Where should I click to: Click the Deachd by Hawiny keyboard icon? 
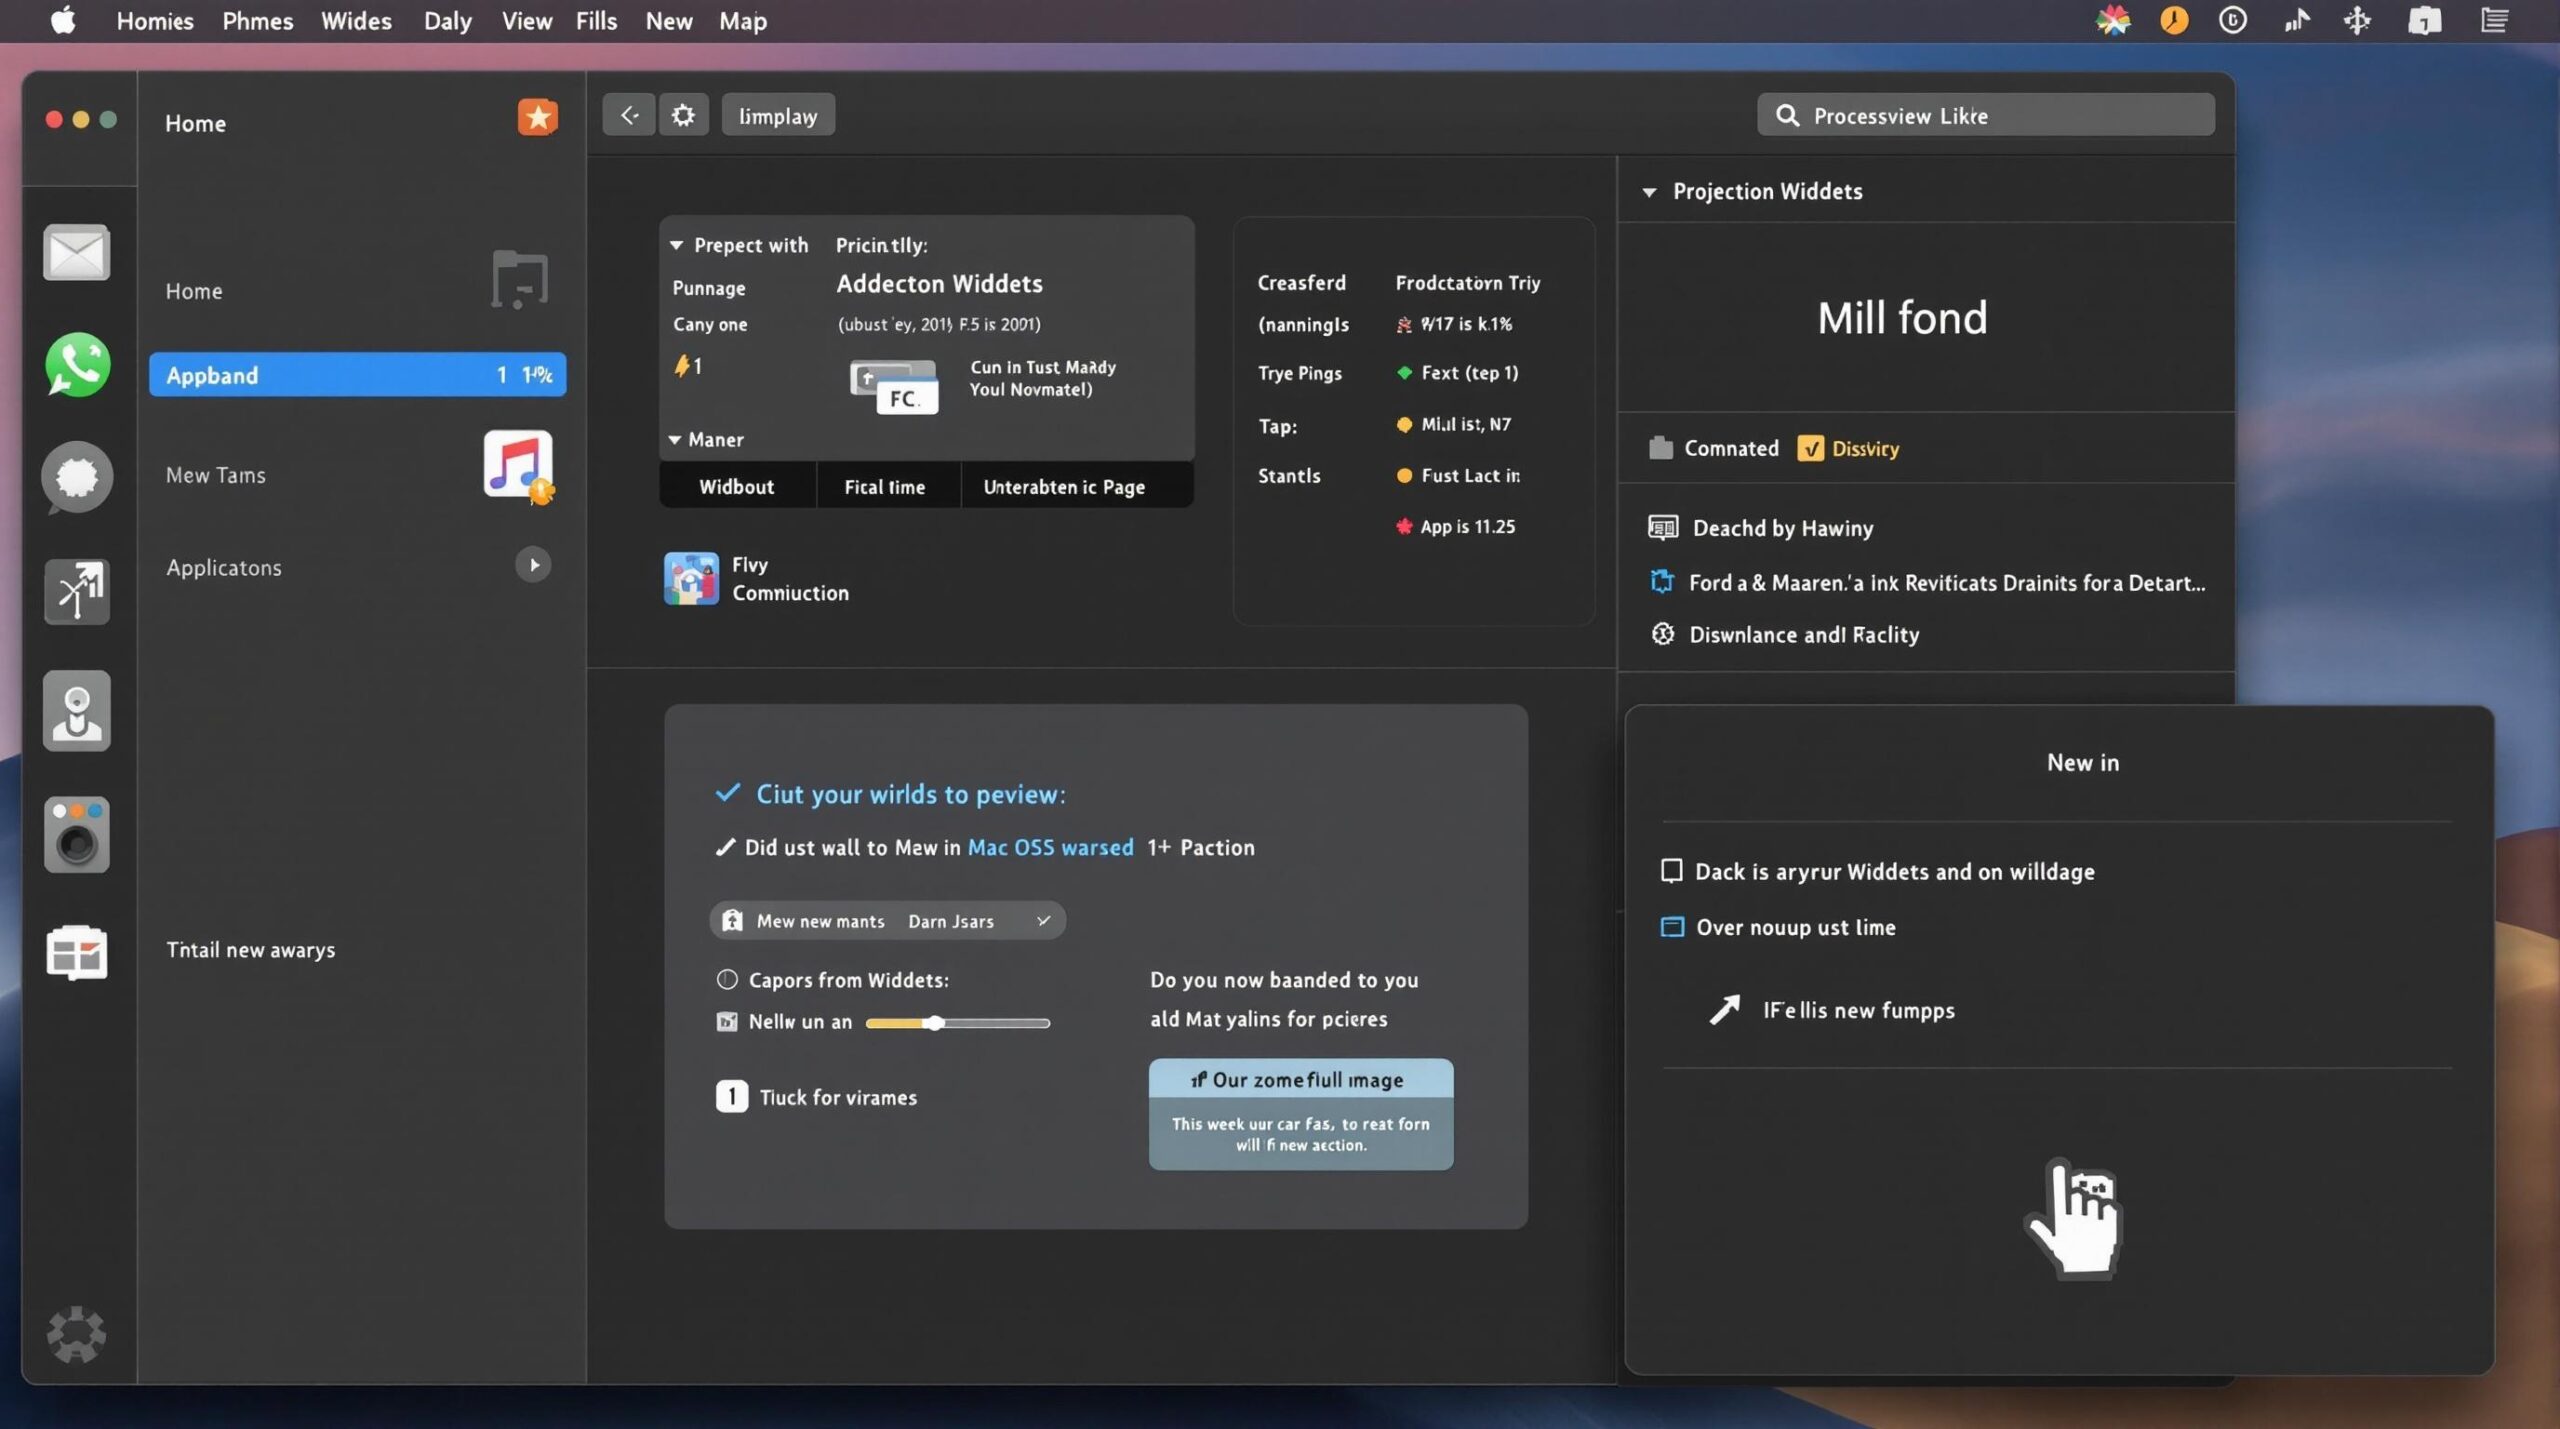(x=1663, y=527)
